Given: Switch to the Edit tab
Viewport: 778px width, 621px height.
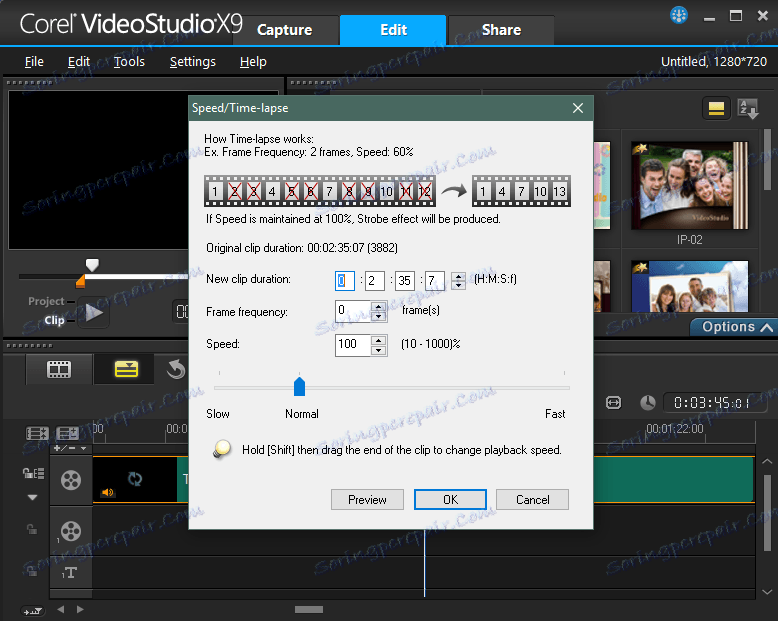Looking at the screenshot, I should 393,30.
